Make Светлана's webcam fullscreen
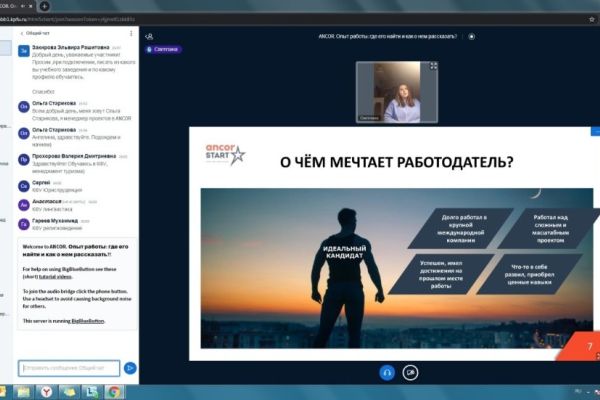This screenshot has height=400, width=600. (x=433, y=66)
